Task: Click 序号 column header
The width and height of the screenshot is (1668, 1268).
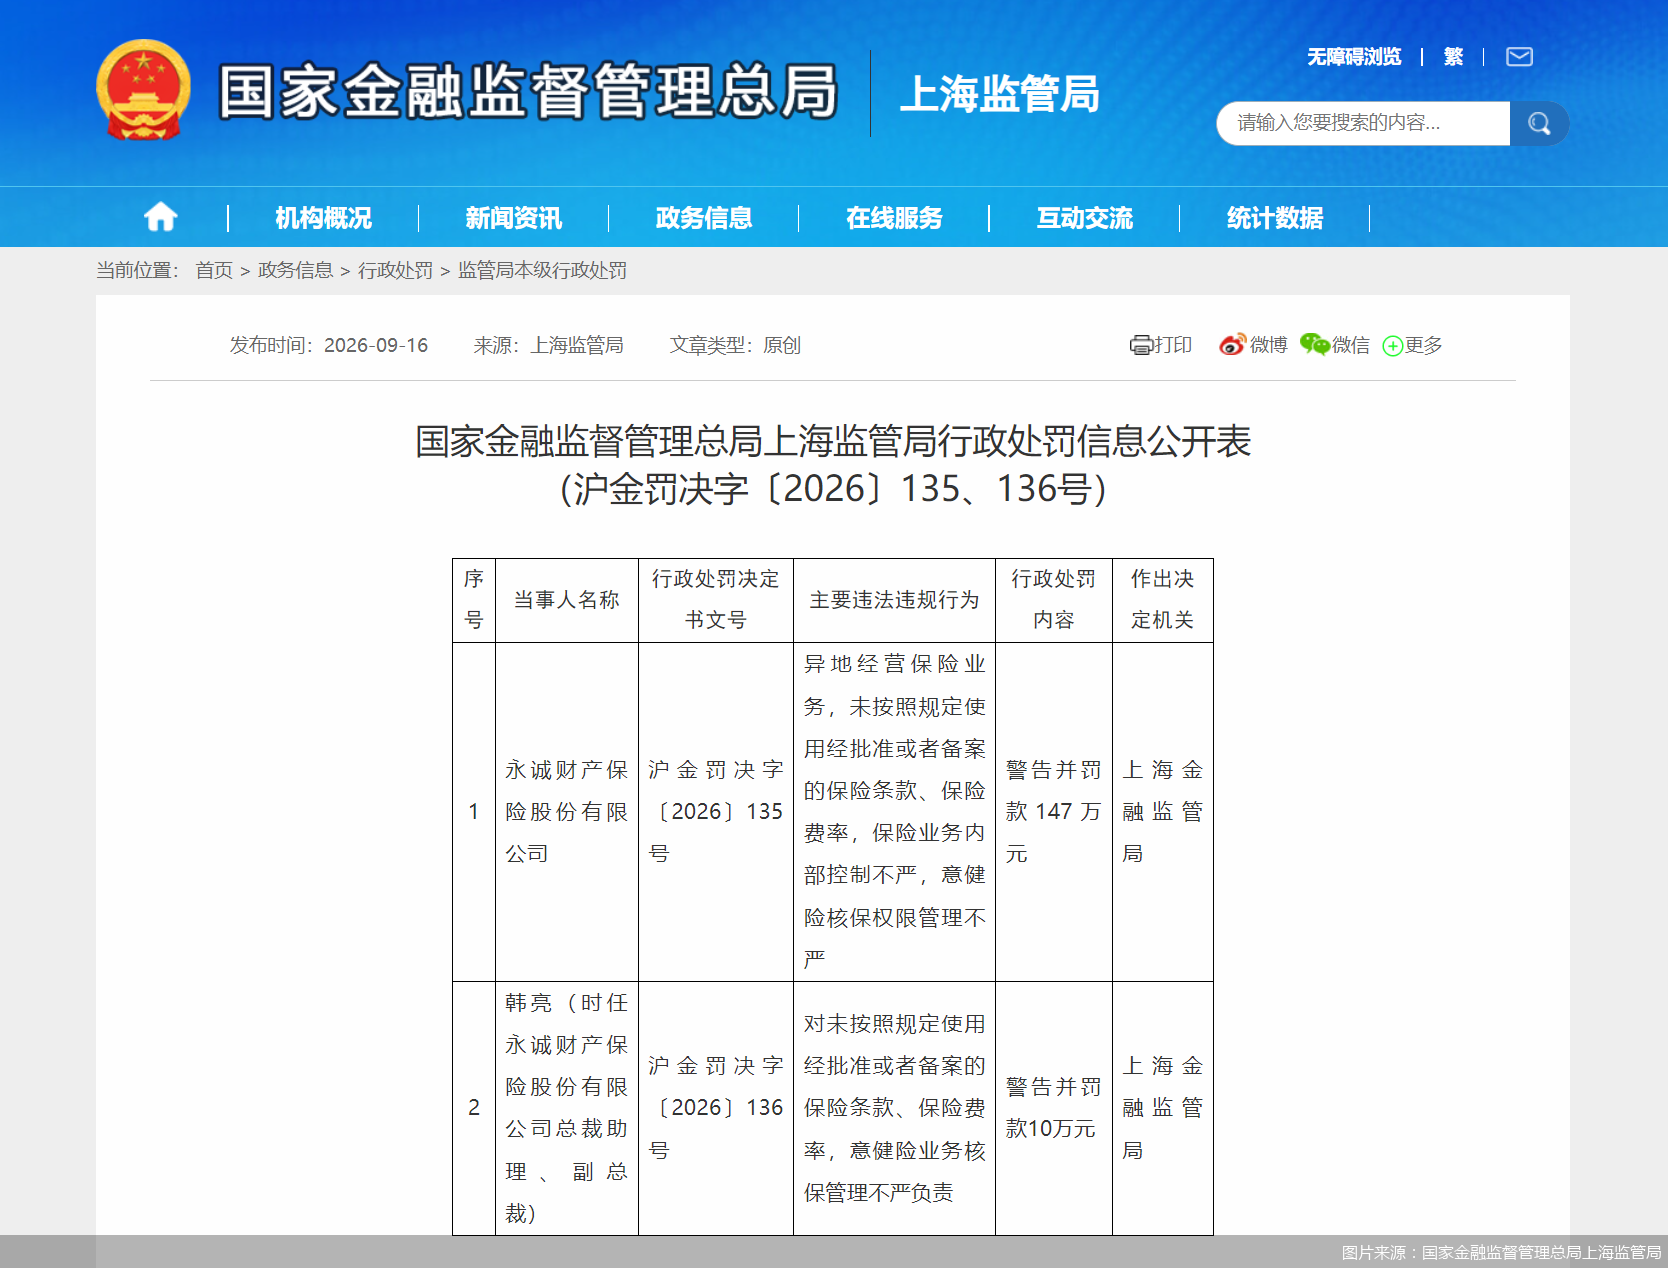Action: point(474,600)
